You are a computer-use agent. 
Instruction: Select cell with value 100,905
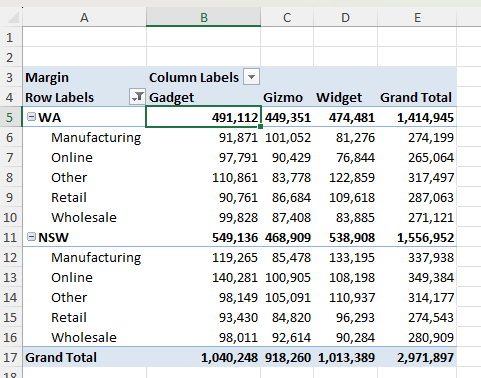[x=287, y=277]
